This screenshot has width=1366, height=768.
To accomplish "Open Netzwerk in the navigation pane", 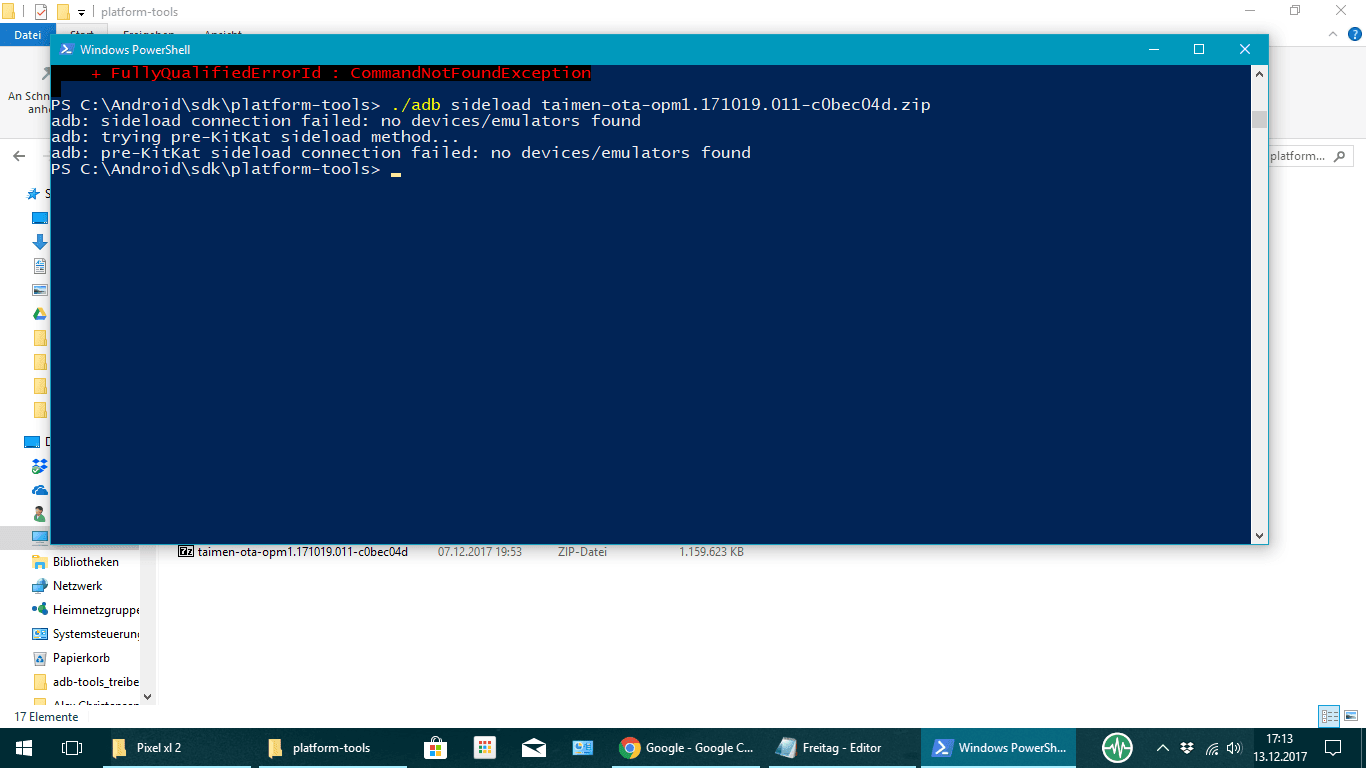I will pos(78,586).
